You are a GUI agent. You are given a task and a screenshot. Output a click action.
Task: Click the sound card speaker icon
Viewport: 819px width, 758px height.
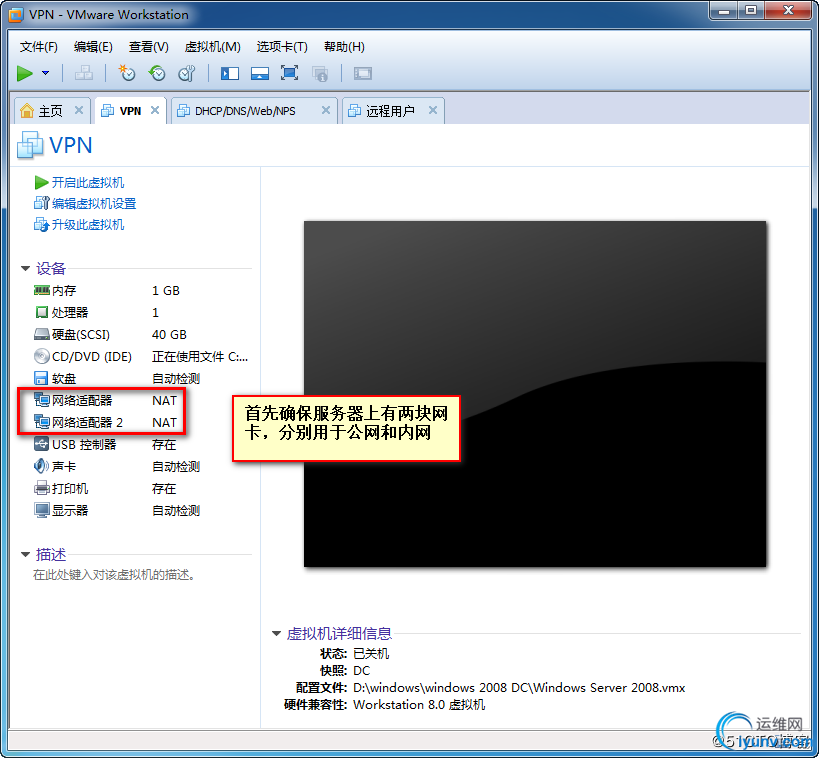pos(41,466)
